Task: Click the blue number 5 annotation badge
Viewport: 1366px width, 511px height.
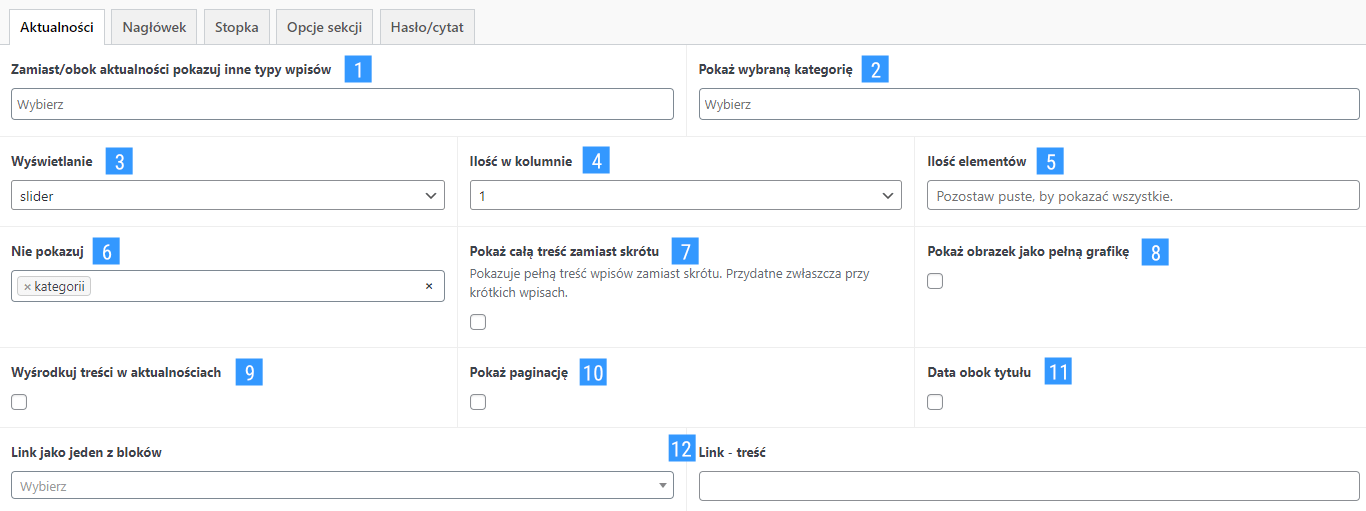Action: tap(1050, 161)
